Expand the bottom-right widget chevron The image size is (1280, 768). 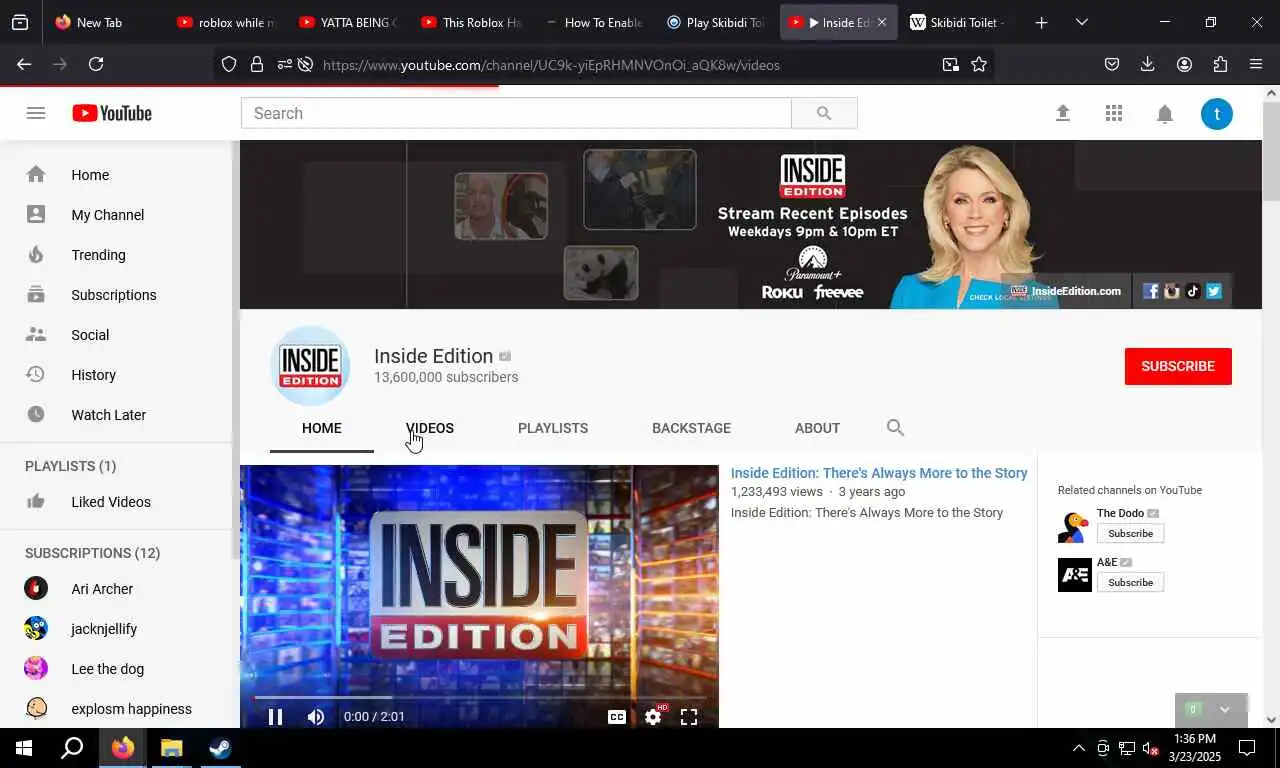pos(1224,709)
